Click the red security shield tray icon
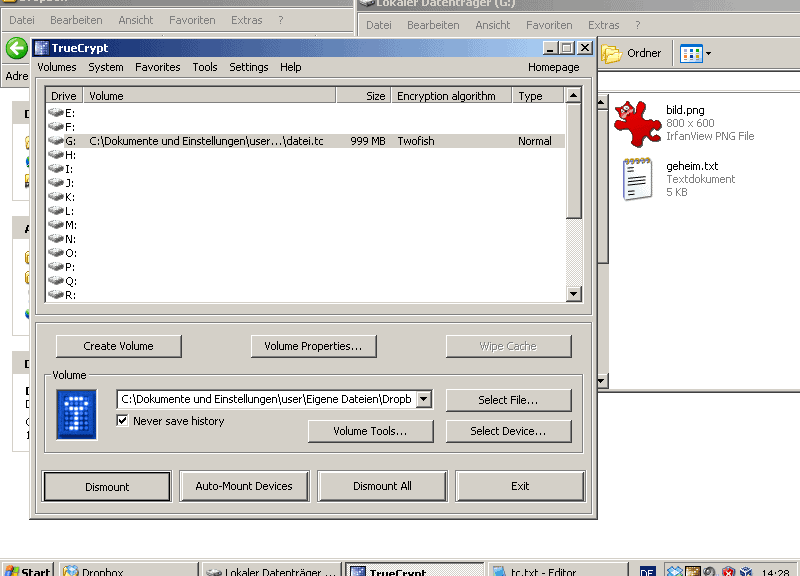This screenshot has height=576, width=800. [x=728, y=571]
